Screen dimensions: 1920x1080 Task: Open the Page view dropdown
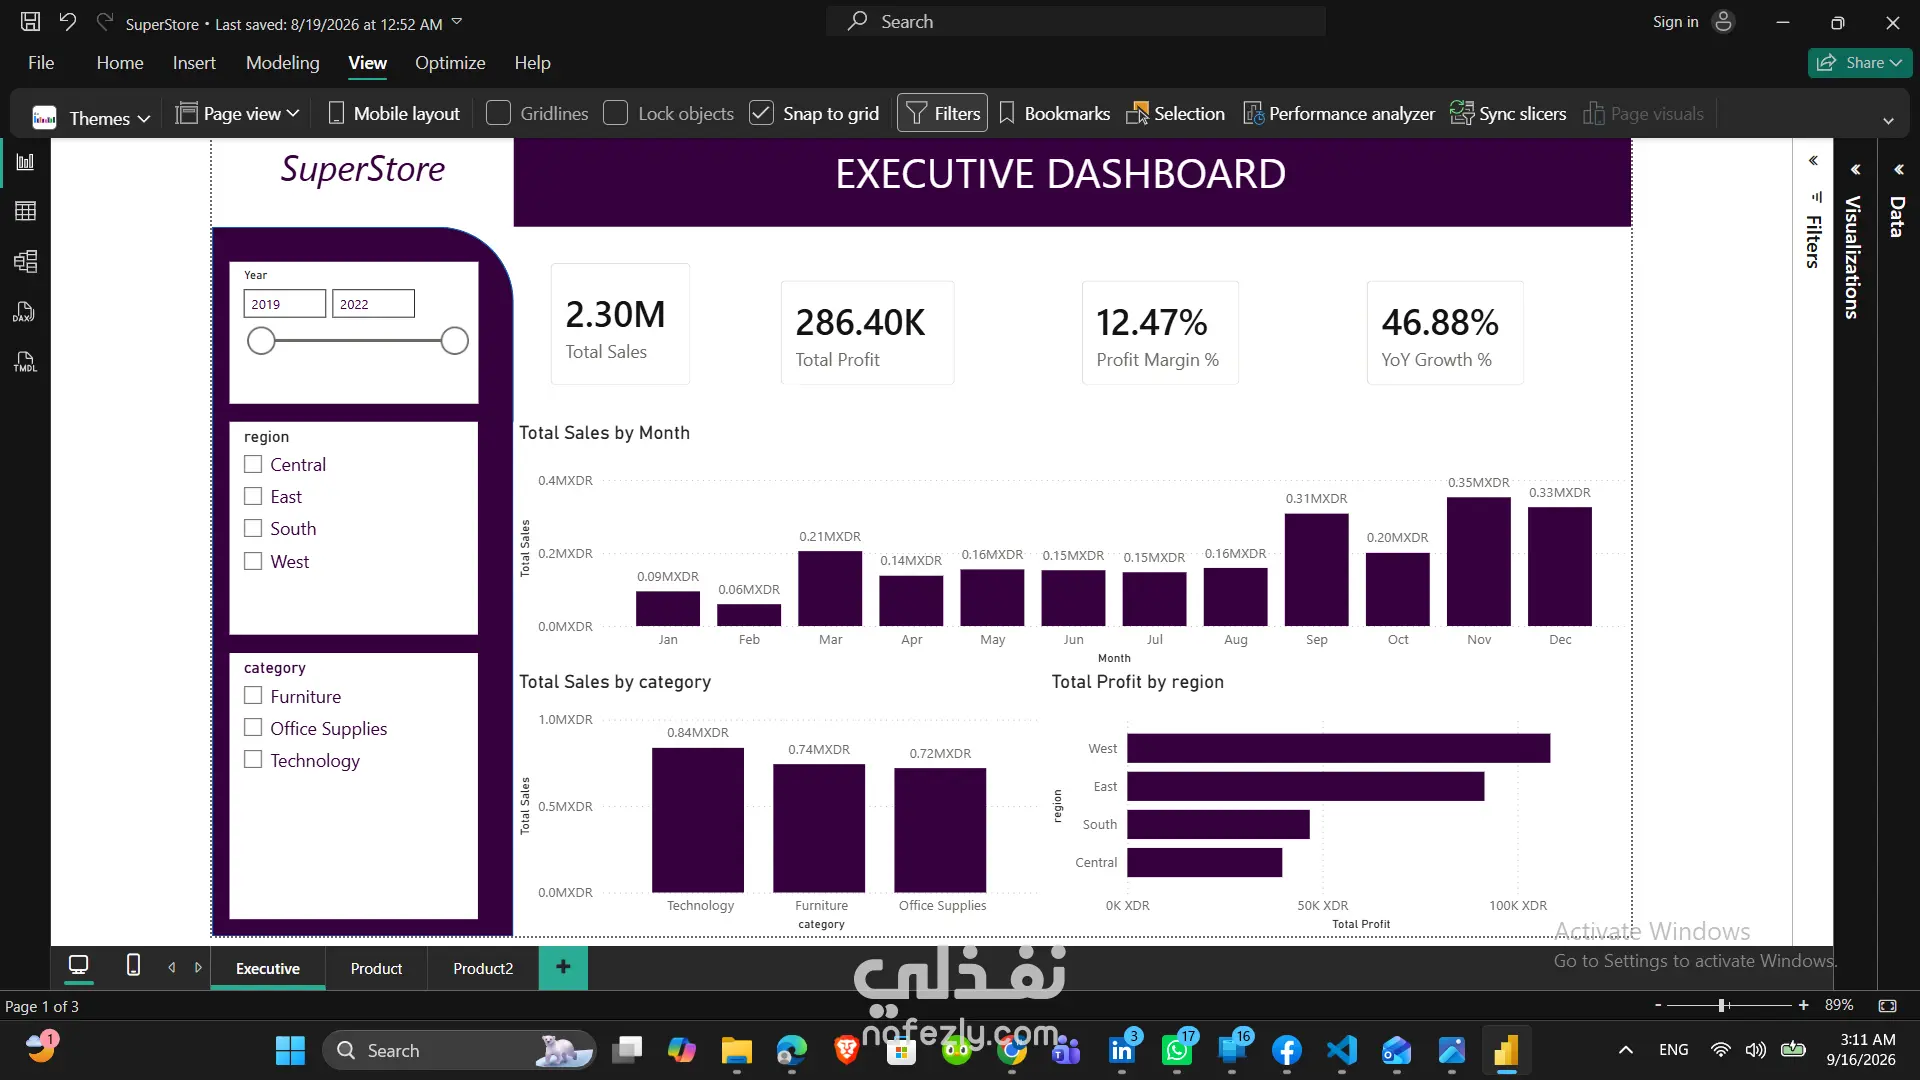pos(238,114)
